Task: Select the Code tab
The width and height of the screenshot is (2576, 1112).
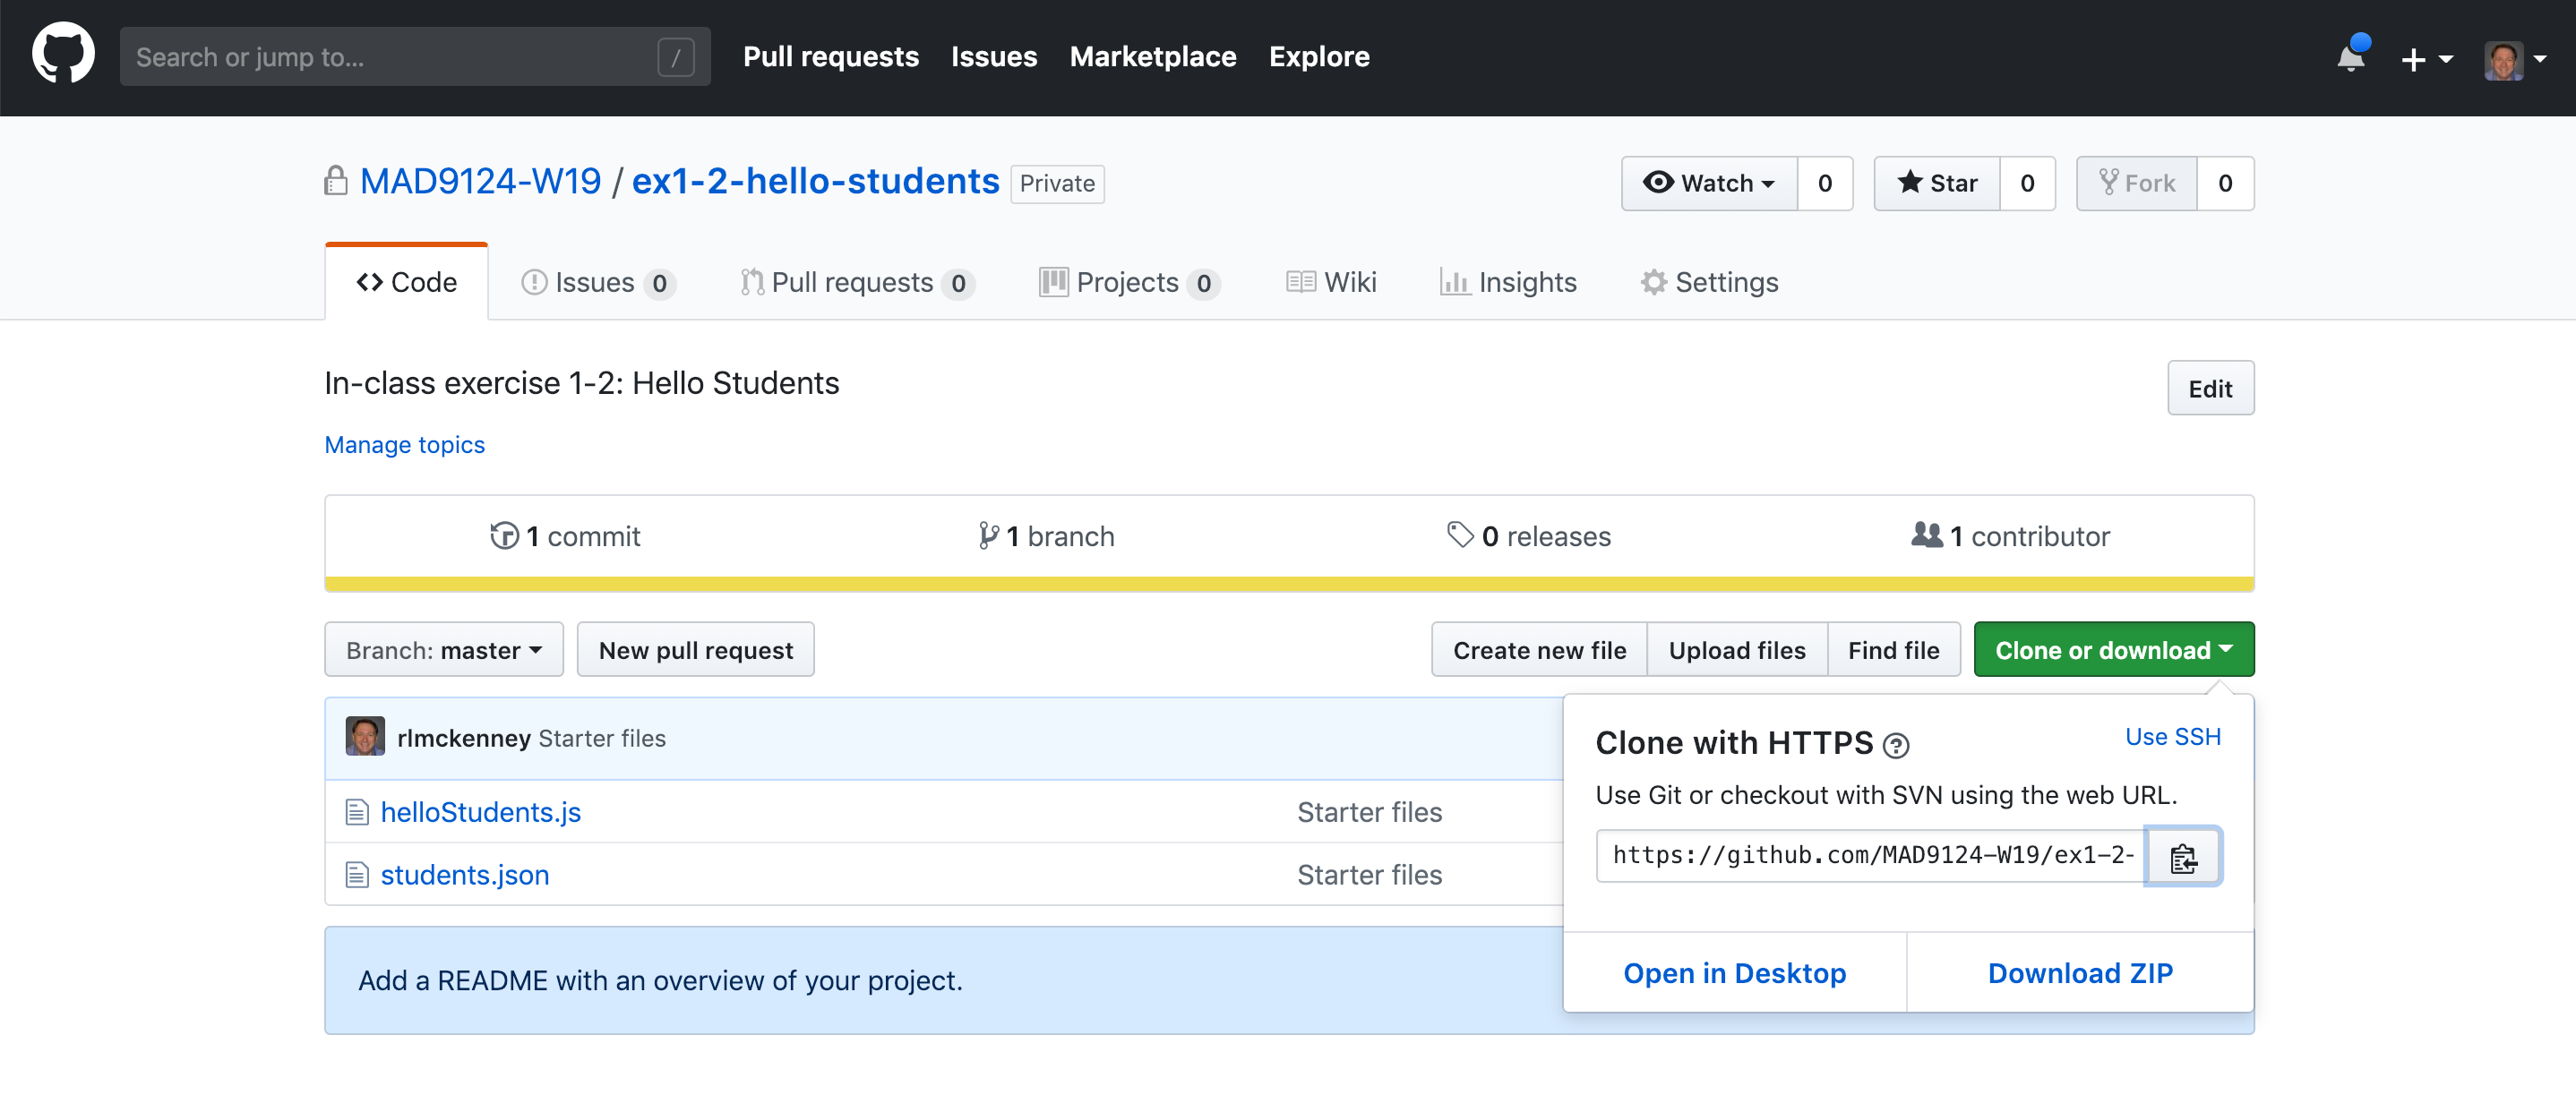Action: click(407, 282)
